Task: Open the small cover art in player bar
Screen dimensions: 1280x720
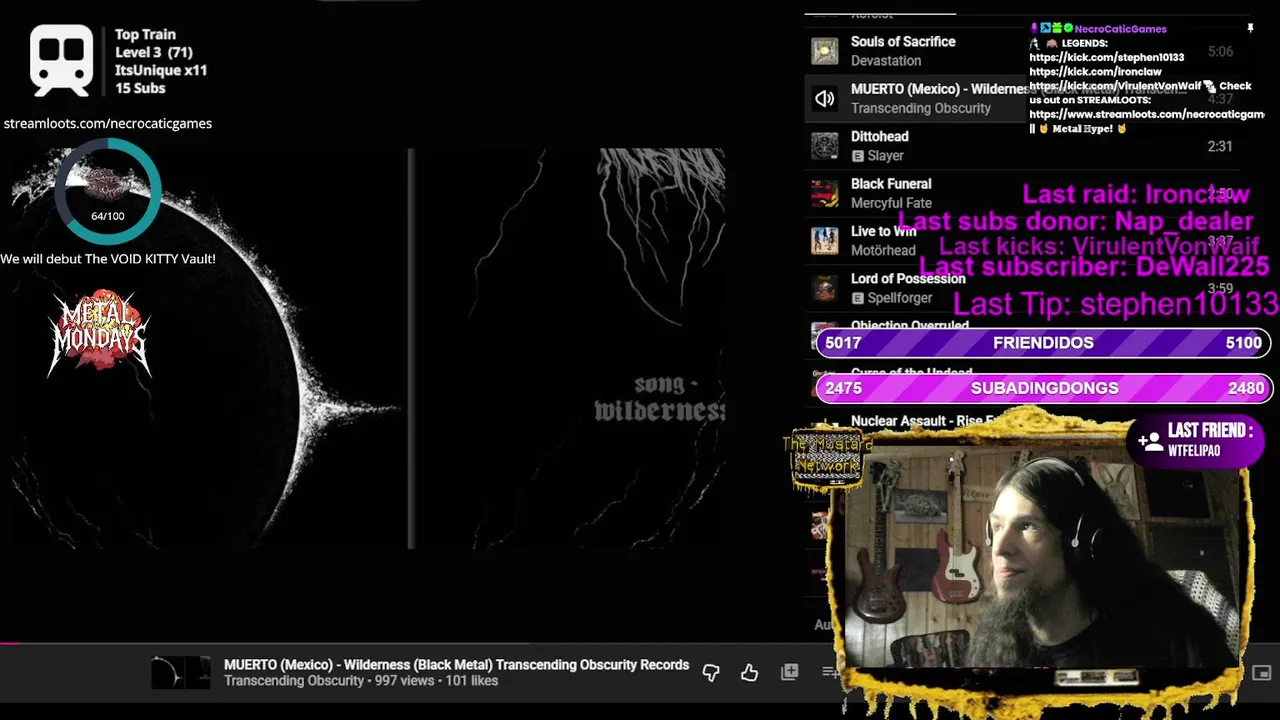Action: [181, 673]
